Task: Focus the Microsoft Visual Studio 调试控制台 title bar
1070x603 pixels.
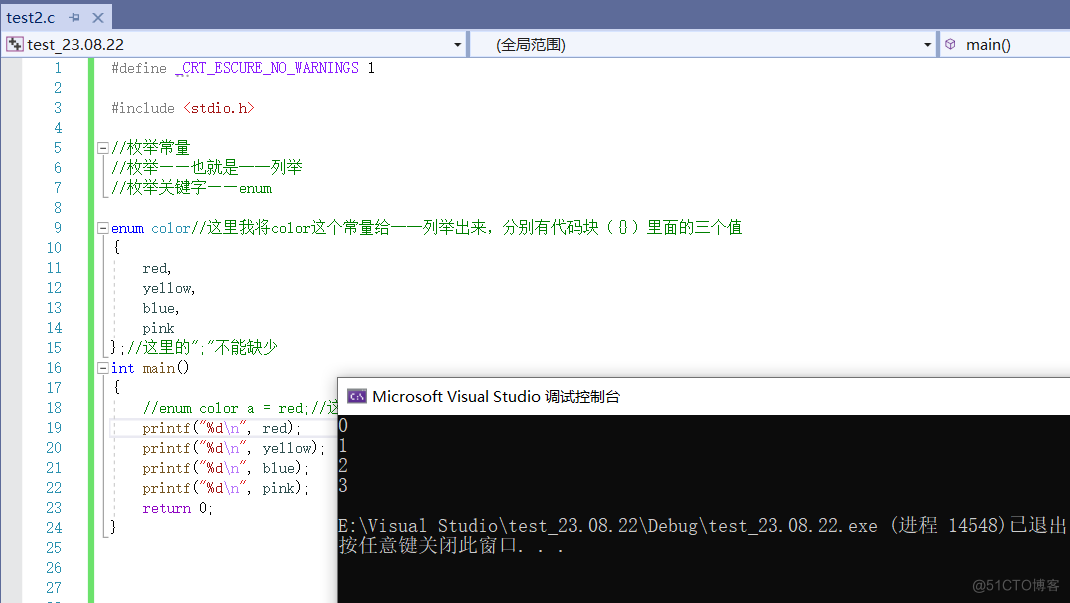Action: tap(704, 396)
